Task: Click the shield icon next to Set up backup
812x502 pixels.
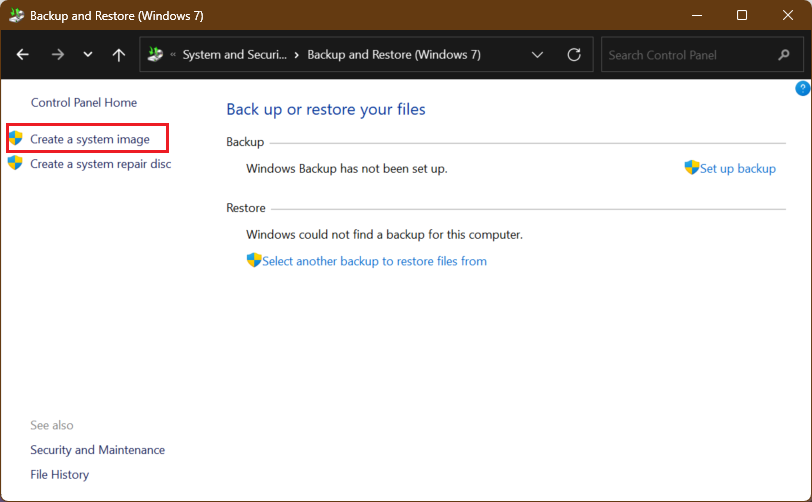Action: [692, 167]
